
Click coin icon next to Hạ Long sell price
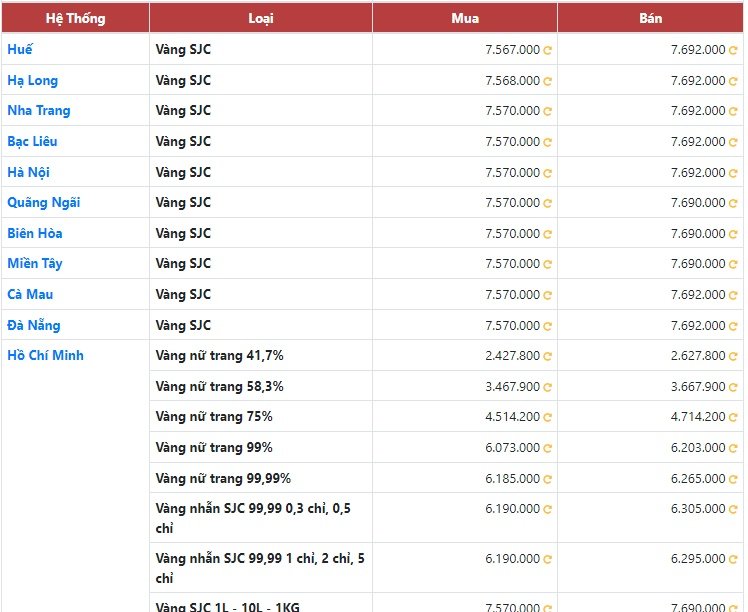(x=733, y=81)
